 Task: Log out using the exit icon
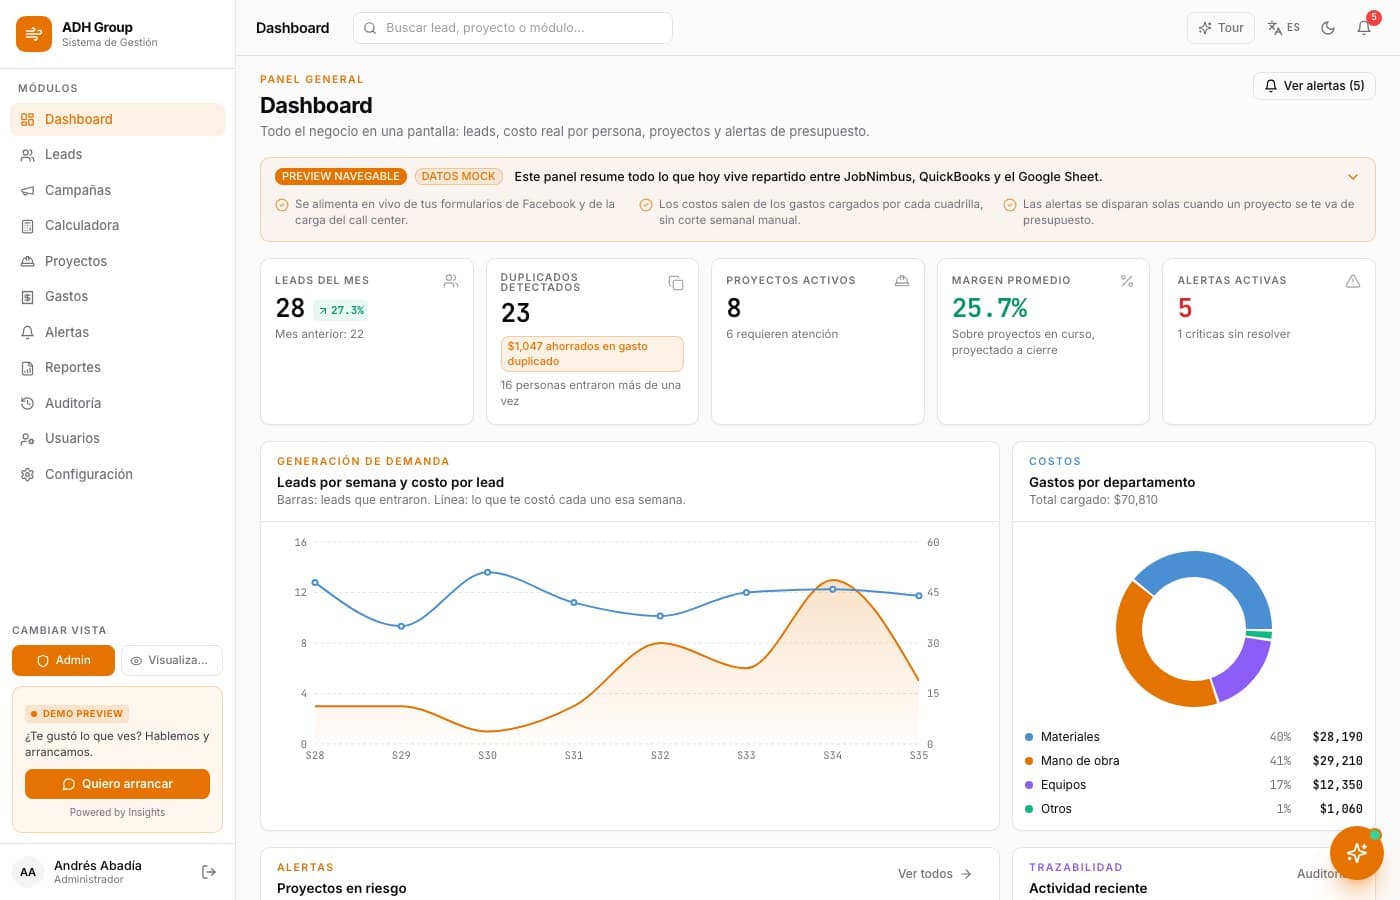(x=209, y=872)
